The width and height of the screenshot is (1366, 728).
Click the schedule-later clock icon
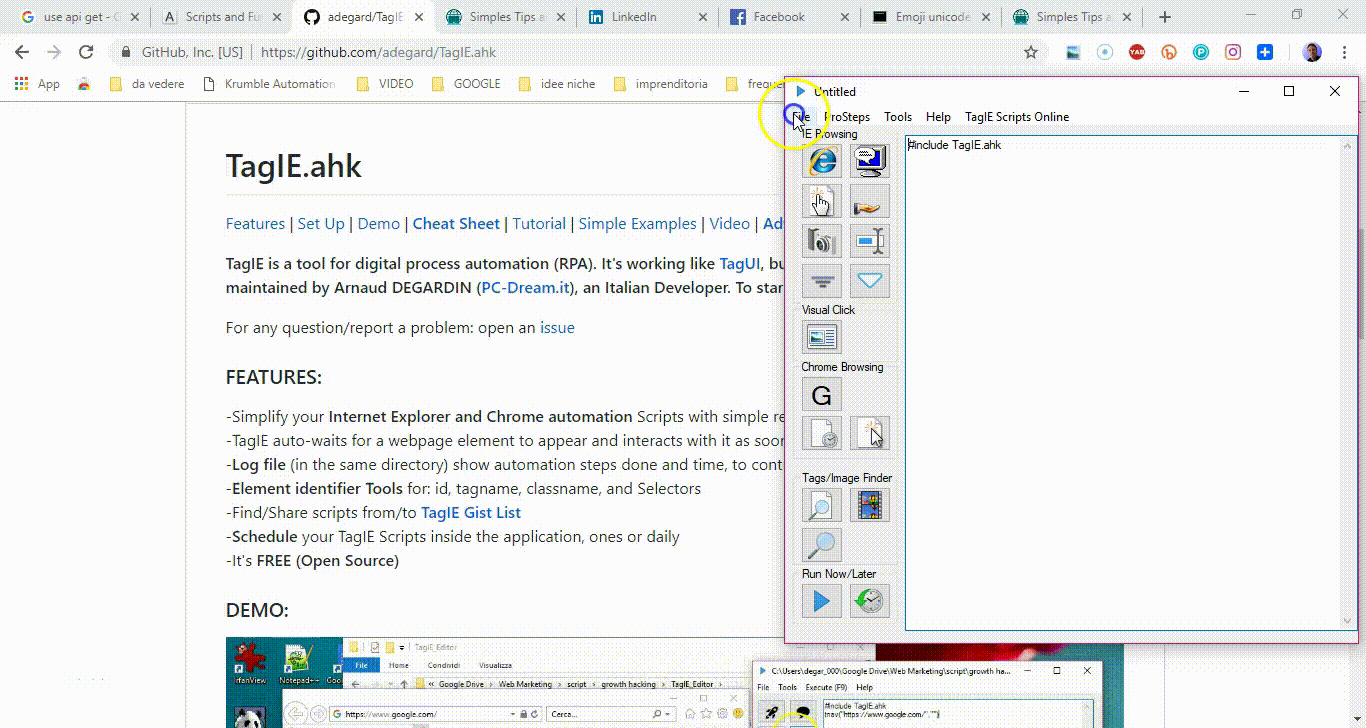pyautogui.click(x=870, y=601)
